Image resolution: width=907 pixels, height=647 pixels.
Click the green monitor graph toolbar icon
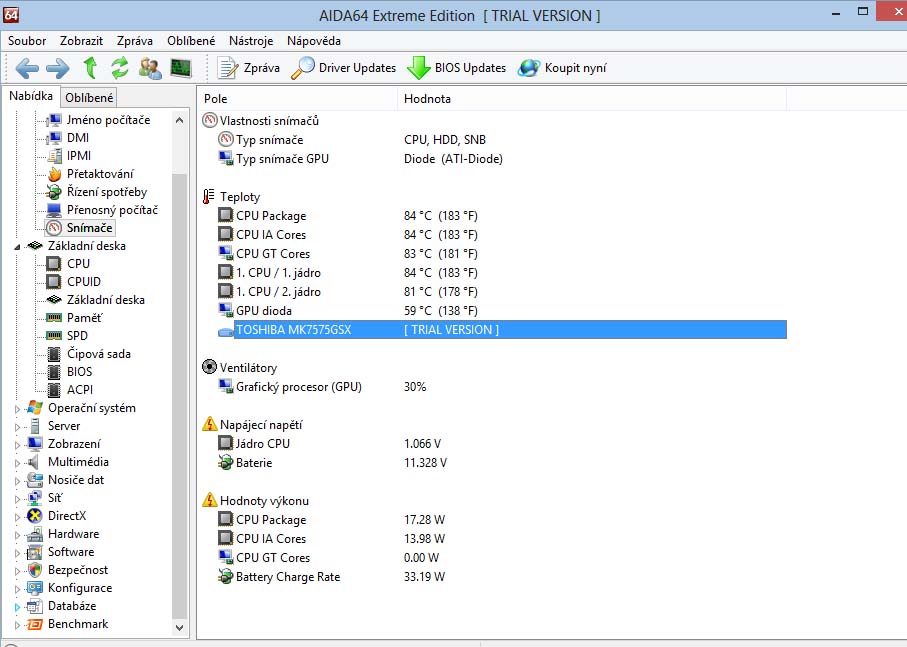click(181, 68)
